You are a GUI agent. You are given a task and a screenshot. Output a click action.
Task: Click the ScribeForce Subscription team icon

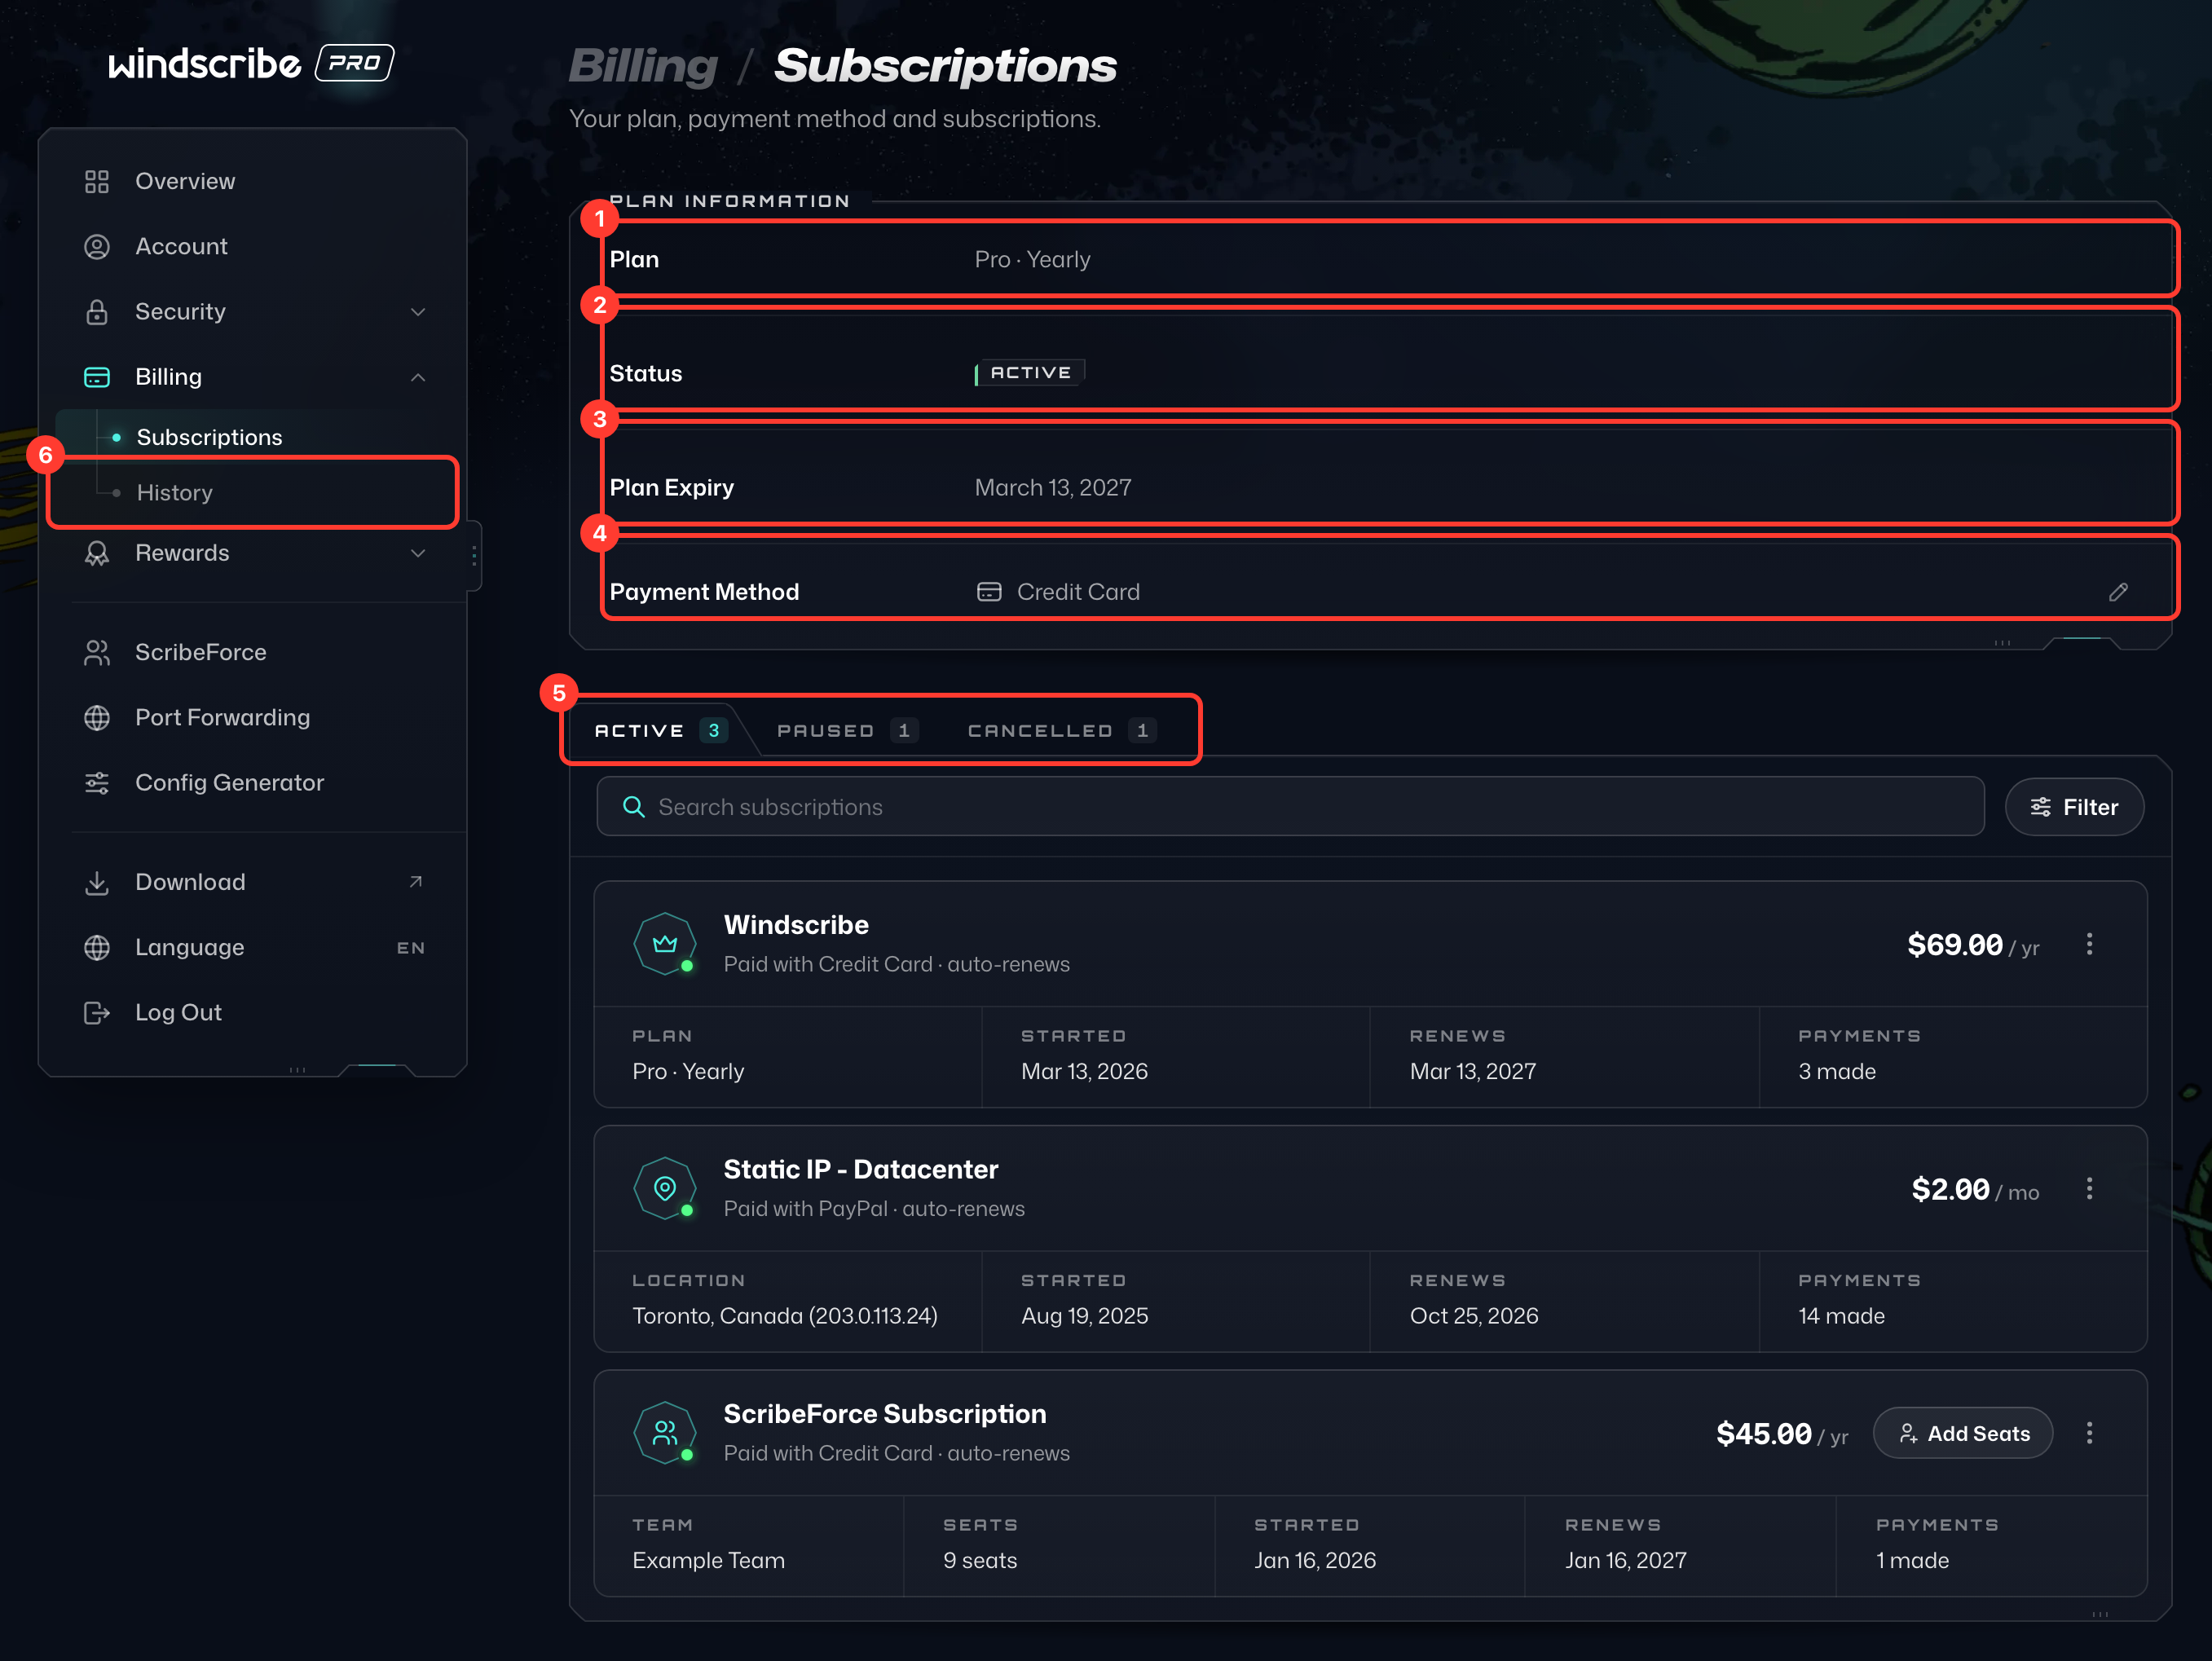coord(665,1432)
